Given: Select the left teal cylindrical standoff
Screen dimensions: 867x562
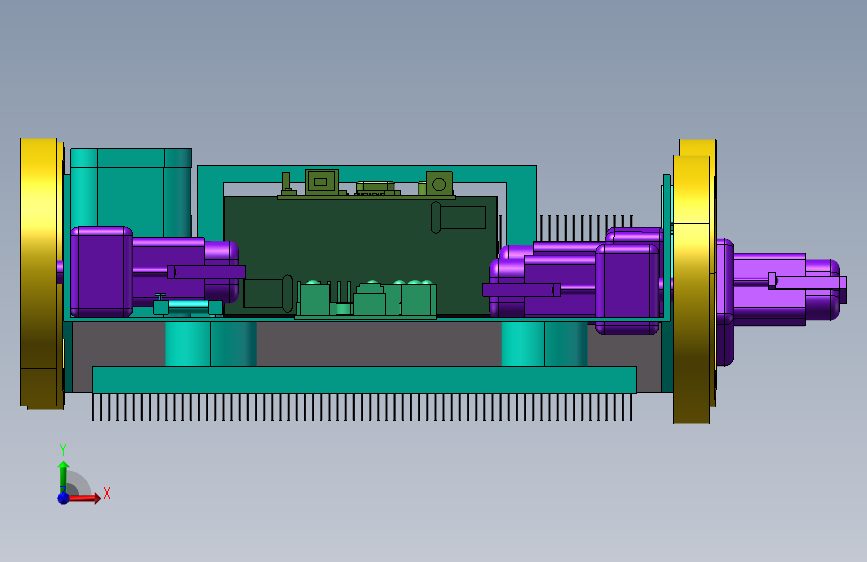Looking at the screenshot, I should (211, 344).
